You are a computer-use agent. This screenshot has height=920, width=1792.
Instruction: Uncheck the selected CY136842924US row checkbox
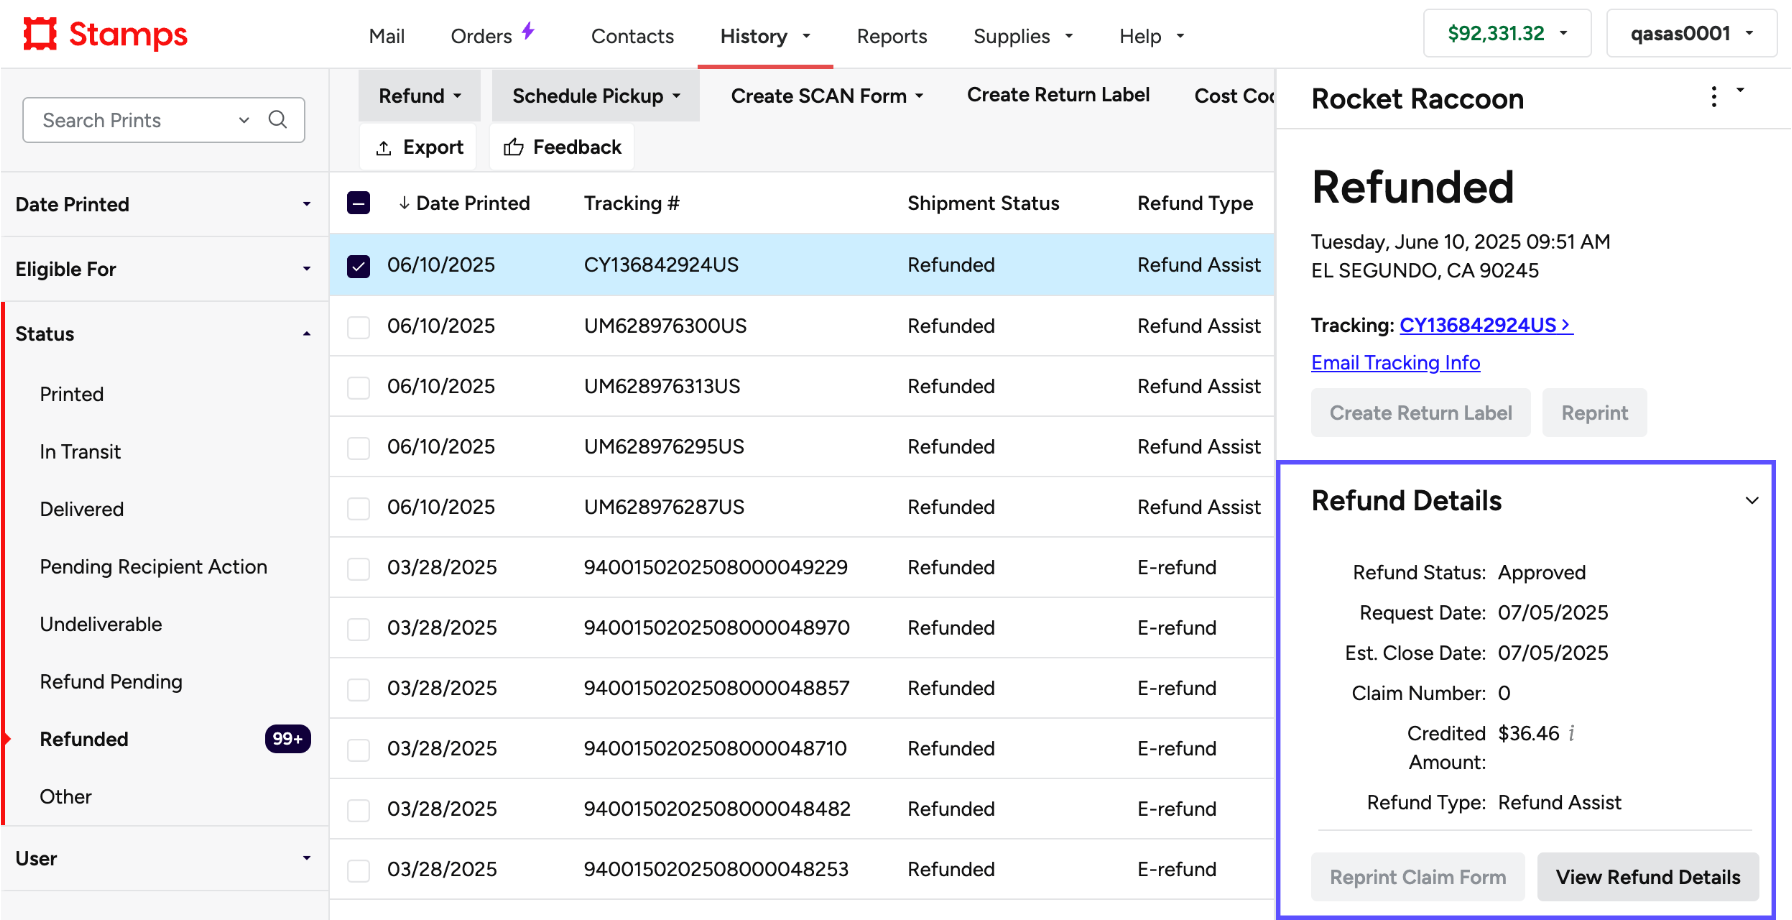[358, 265]
